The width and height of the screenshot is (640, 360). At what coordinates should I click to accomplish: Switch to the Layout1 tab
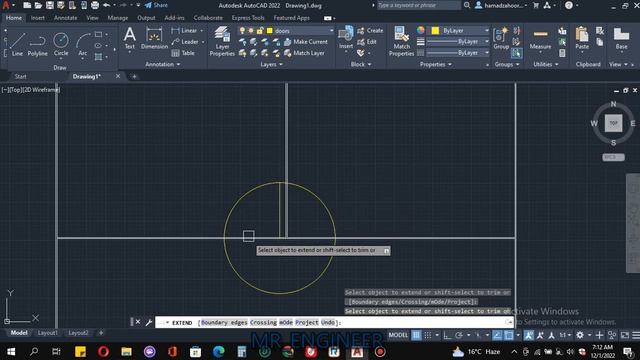(x=47, y=333)
